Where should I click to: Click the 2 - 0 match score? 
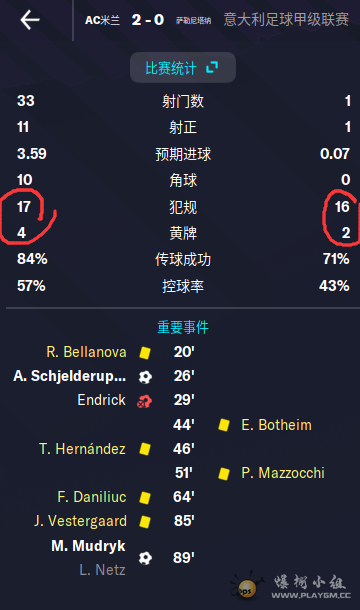(148, 19)
